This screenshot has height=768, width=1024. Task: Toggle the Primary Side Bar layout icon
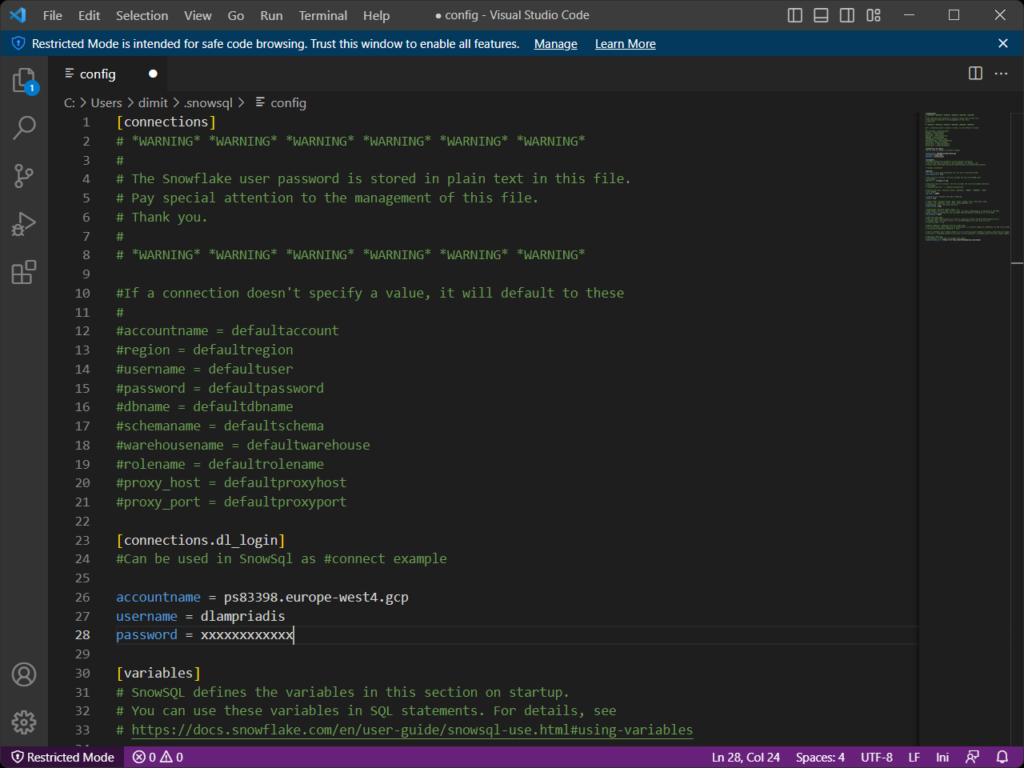(795, 15)
